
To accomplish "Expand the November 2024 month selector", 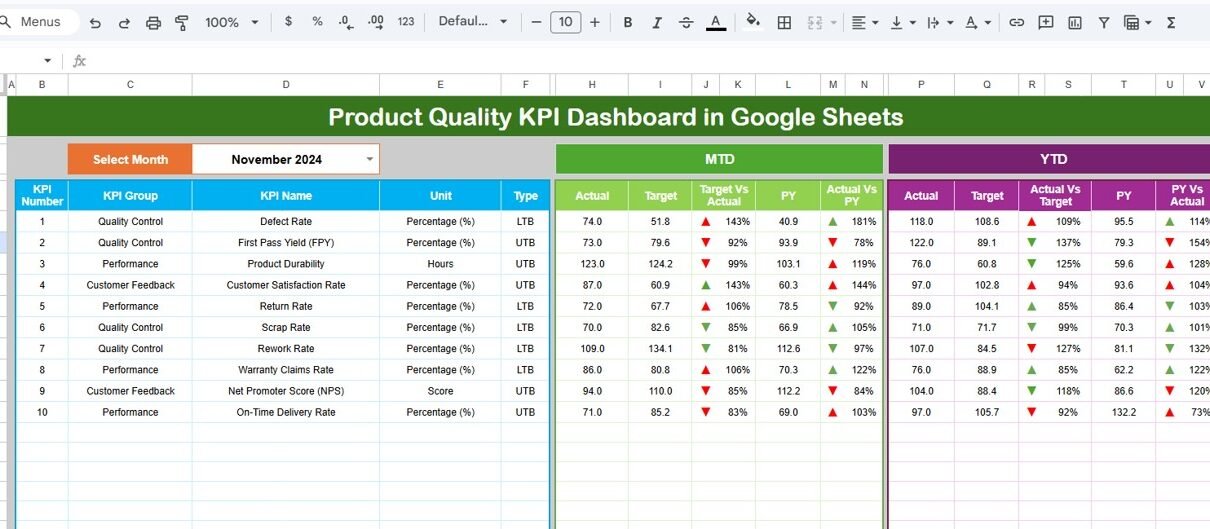I will point(369,159).
